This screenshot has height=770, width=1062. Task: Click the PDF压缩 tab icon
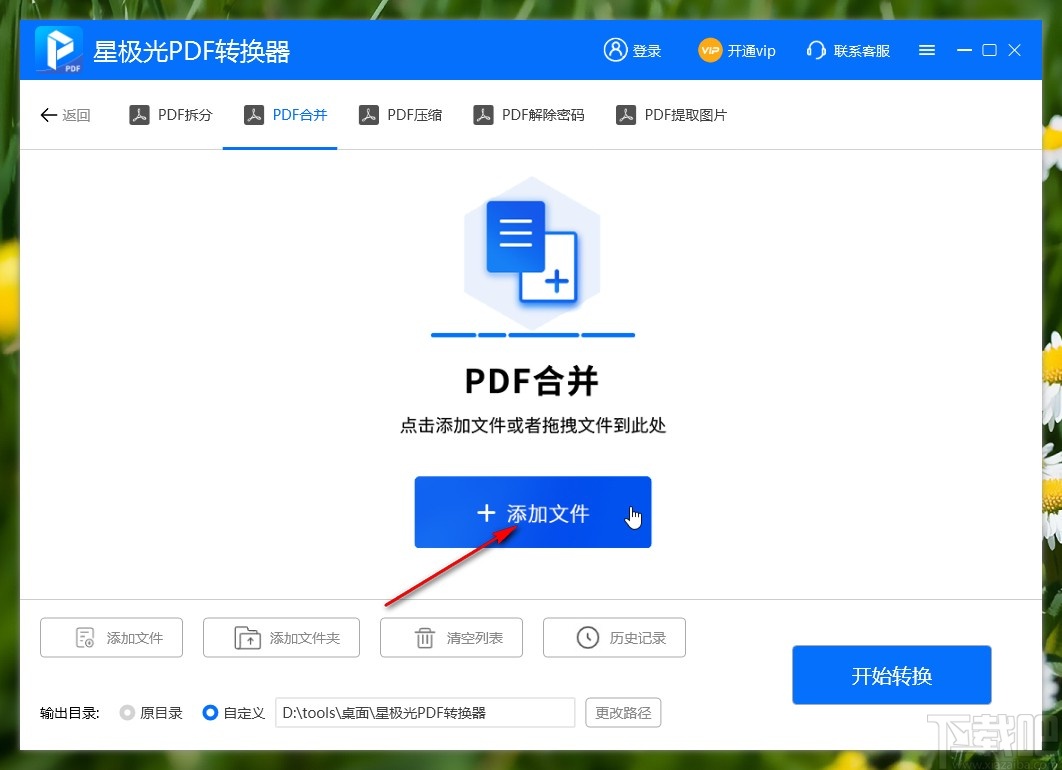coord(368,115)
